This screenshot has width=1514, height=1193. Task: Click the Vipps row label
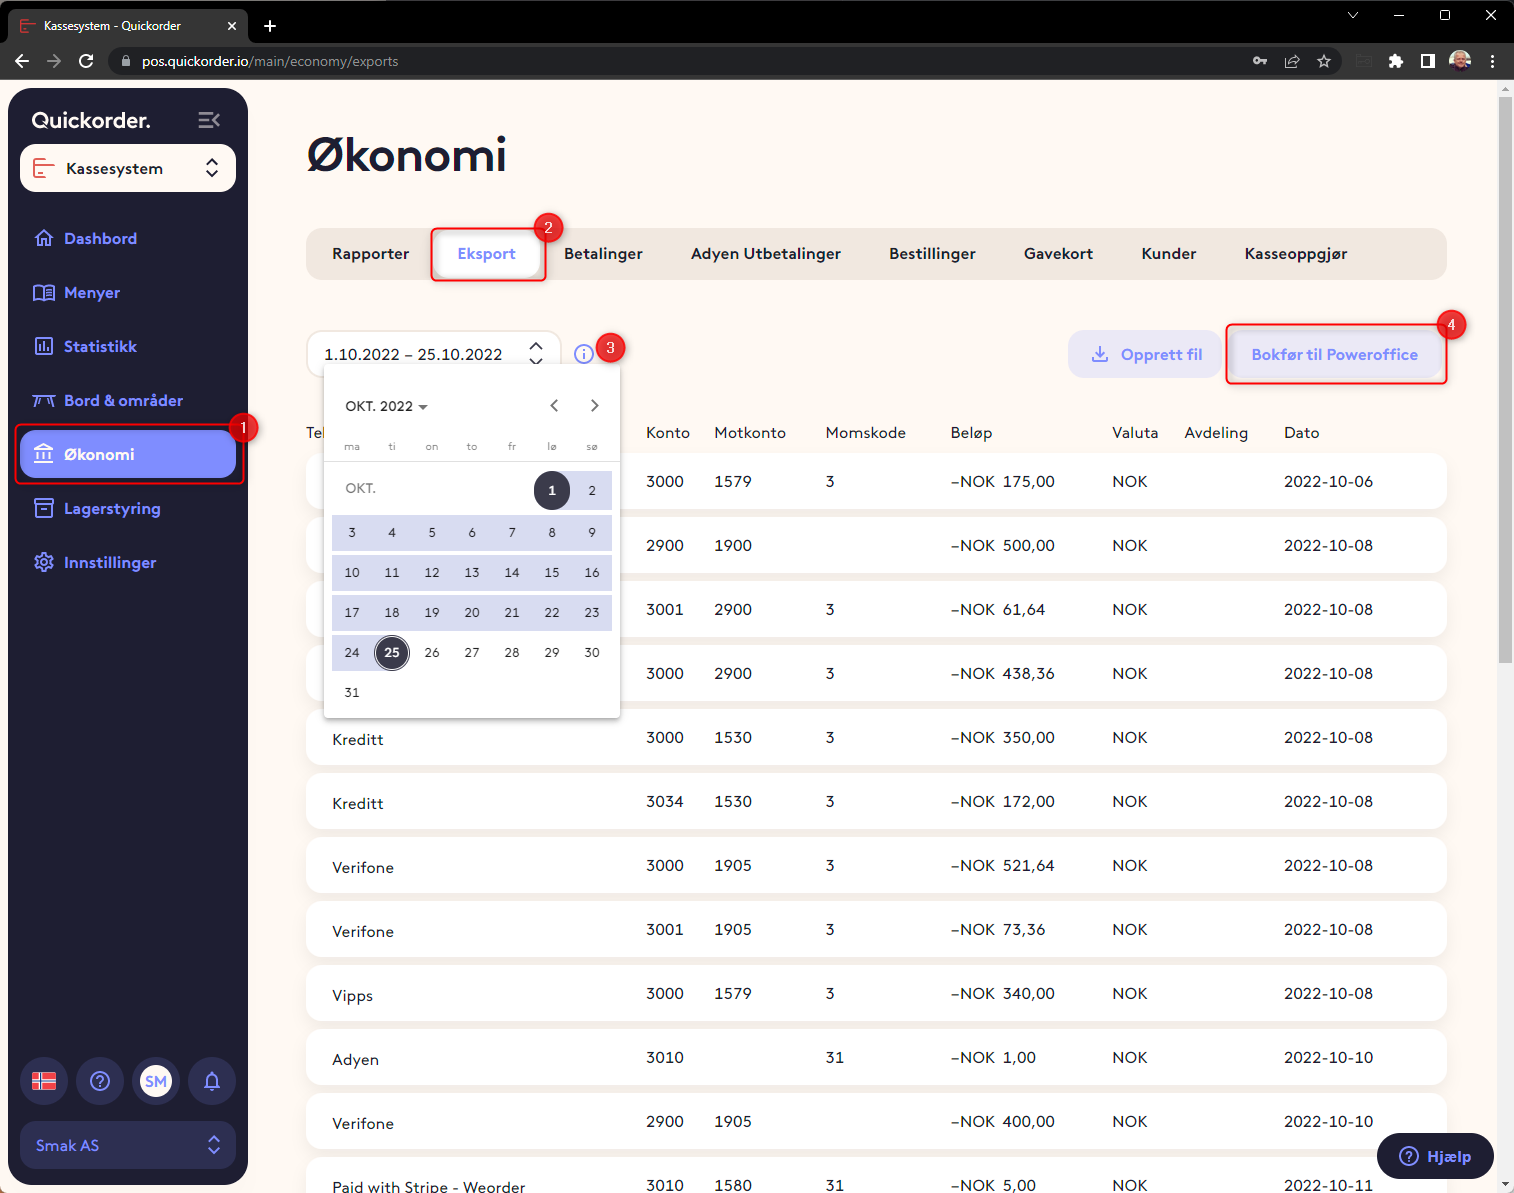352,995
